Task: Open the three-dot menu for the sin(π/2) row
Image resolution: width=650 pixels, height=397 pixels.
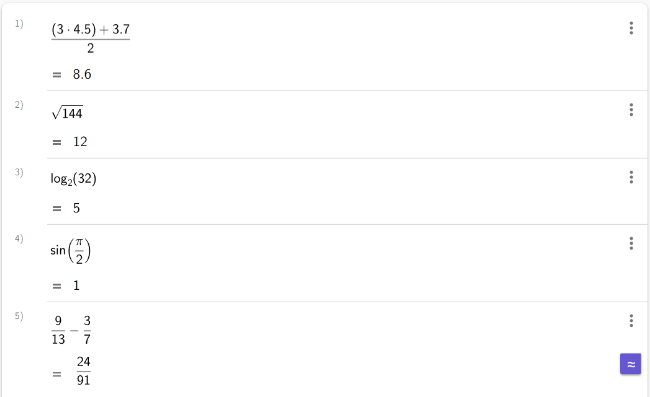Action: 631,243
